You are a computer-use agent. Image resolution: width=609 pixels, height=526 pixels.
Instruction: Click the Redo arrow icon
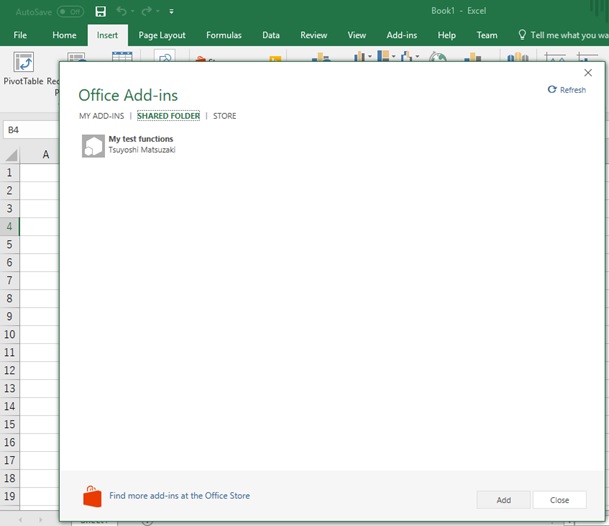pos(146,11)
